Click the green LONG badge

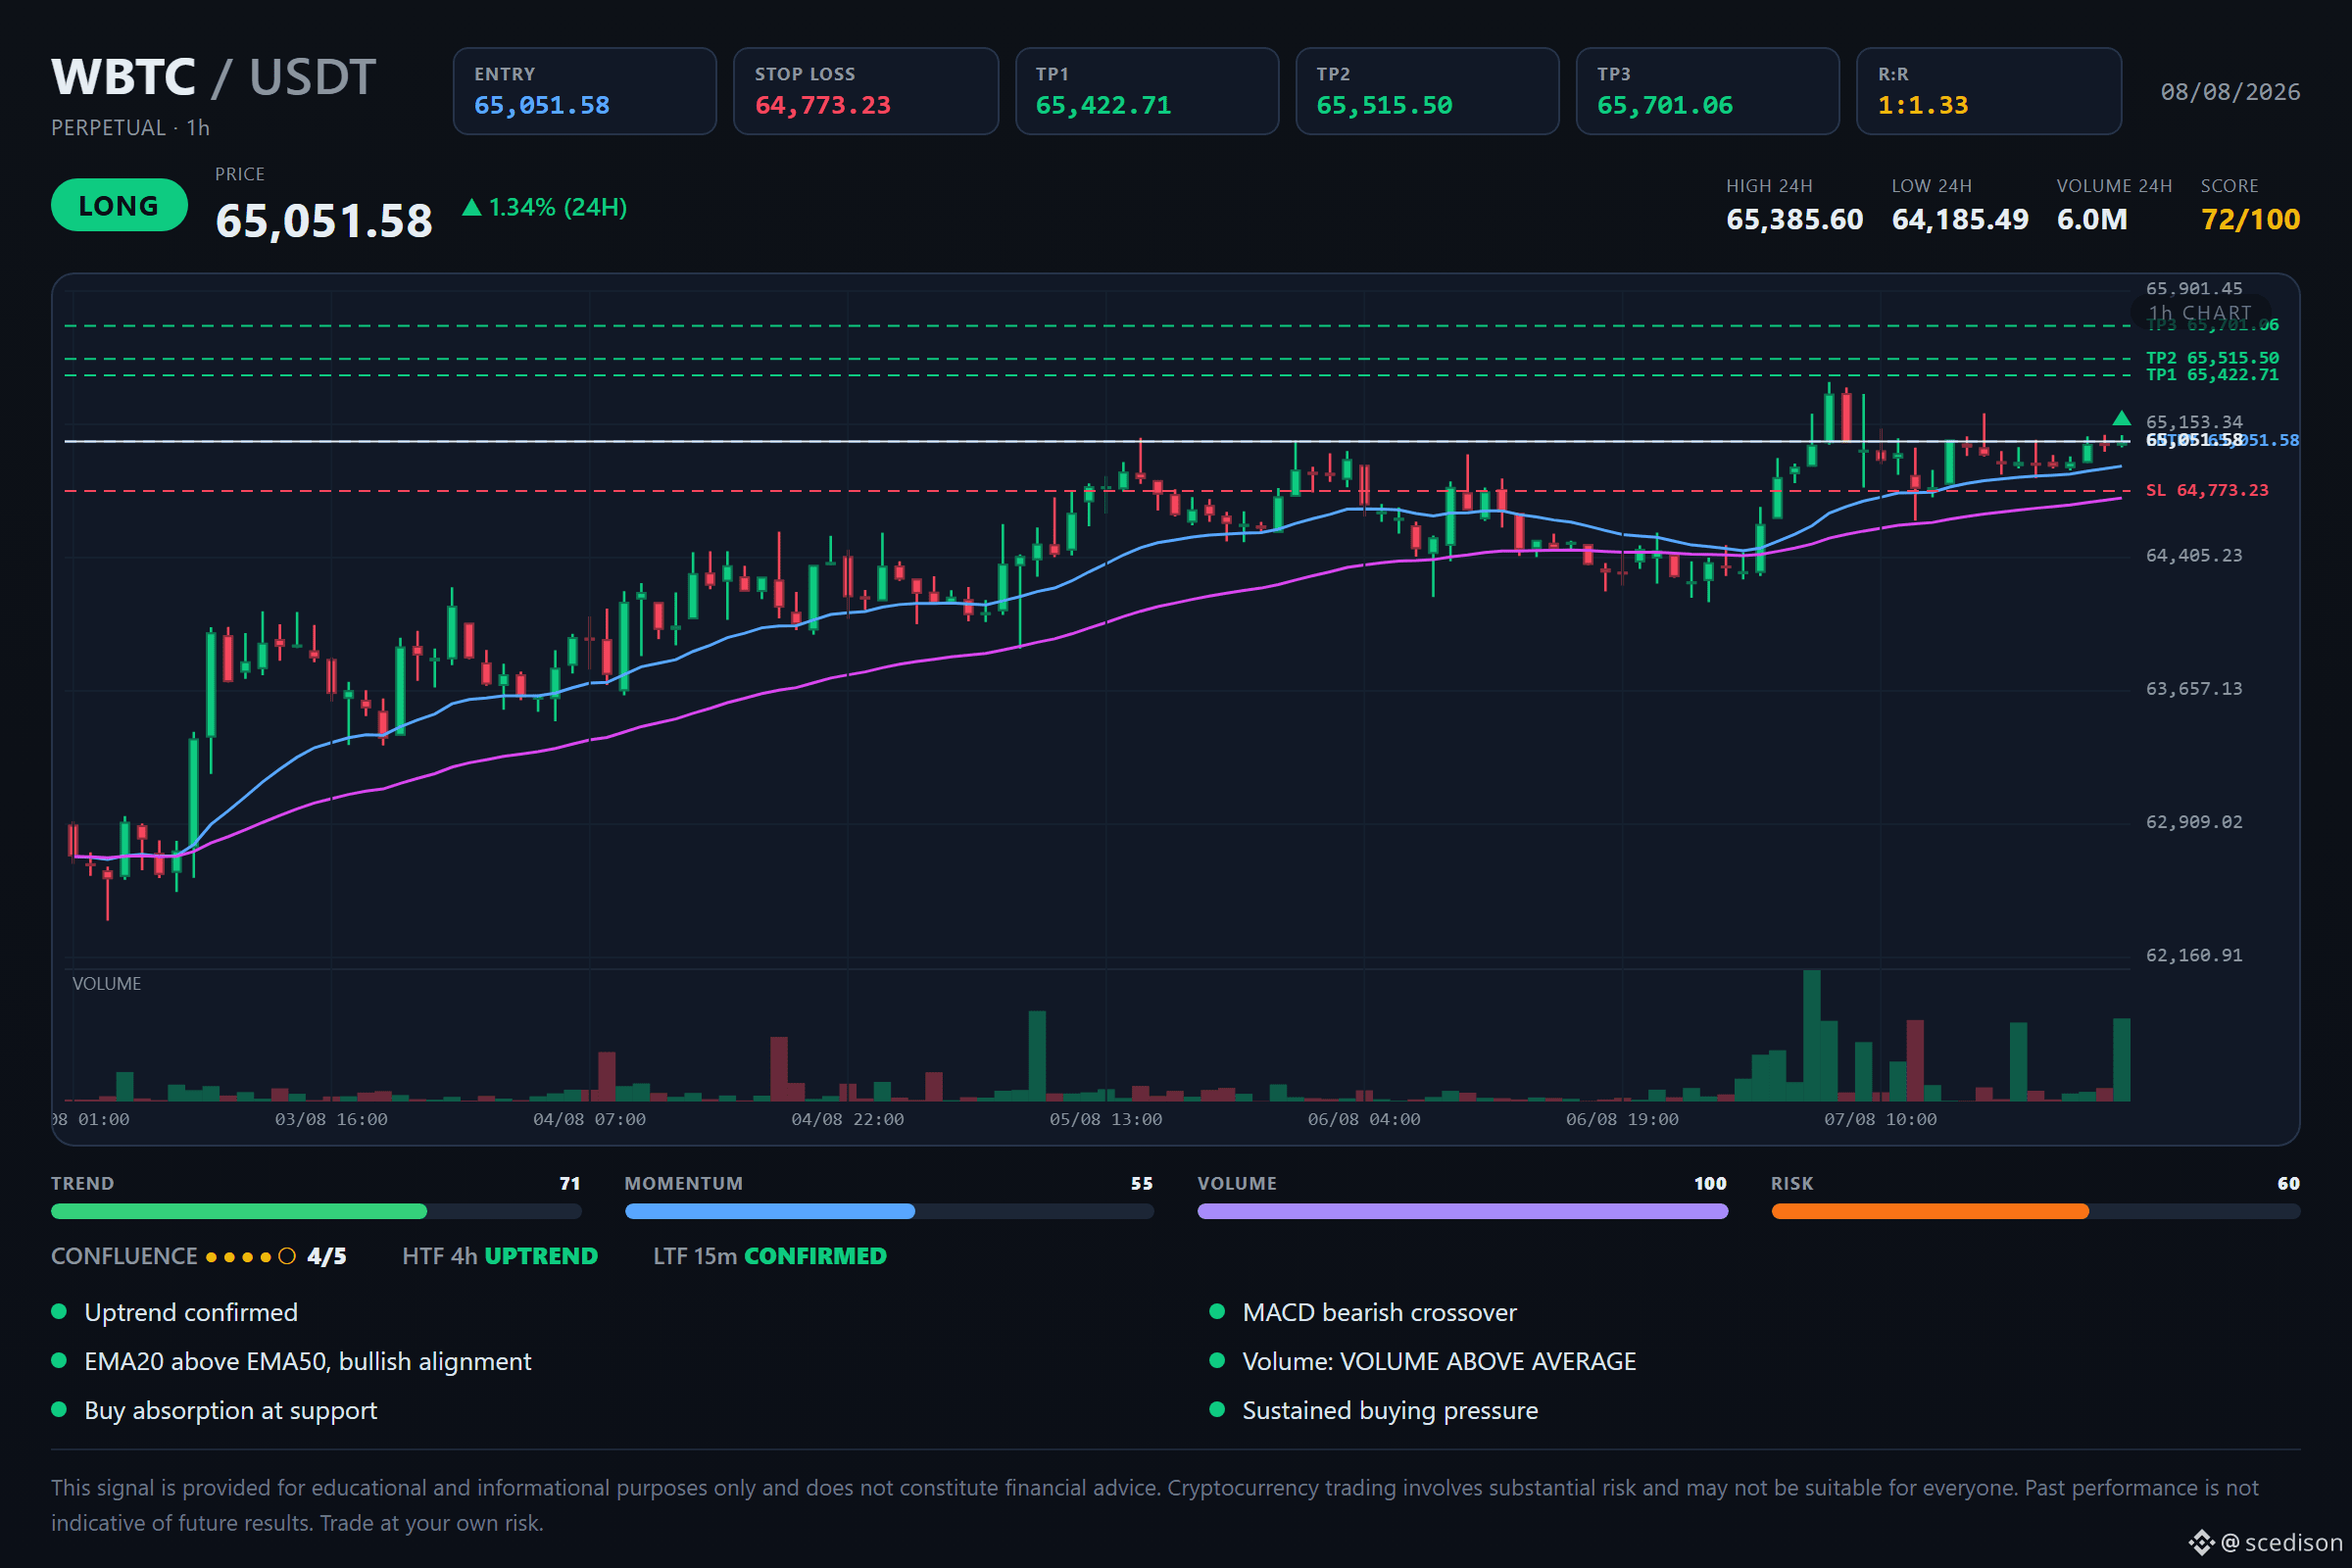tap(119, 205)
